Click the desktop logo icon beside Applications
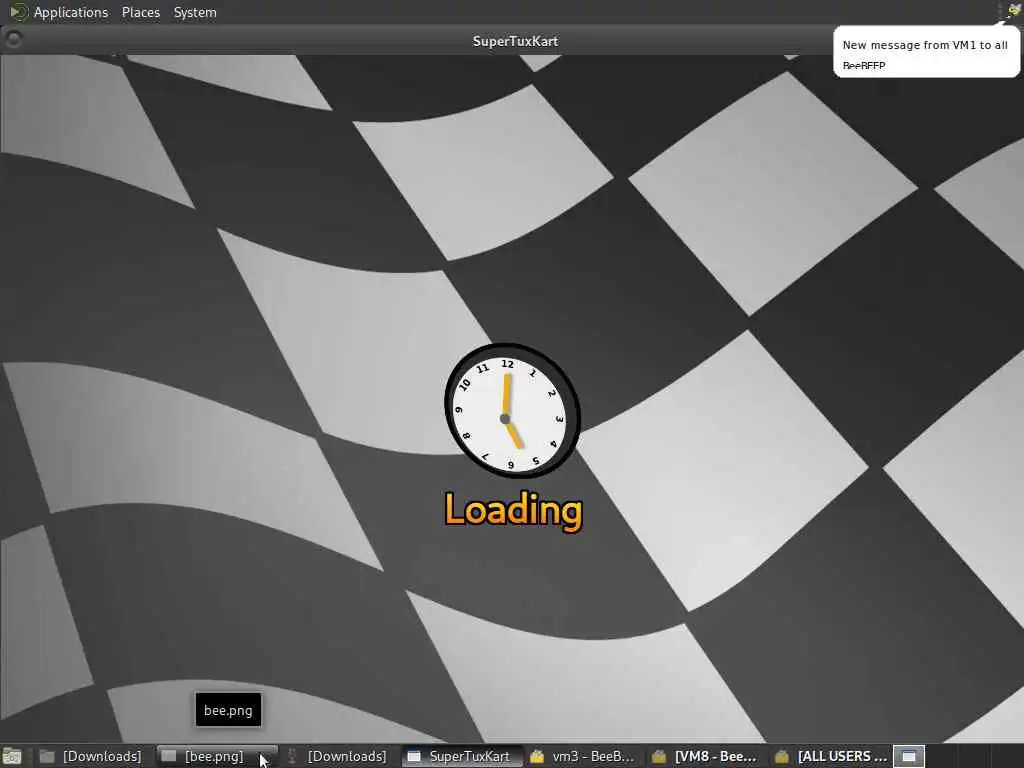 pyautogui.click(x=18, y=12)
